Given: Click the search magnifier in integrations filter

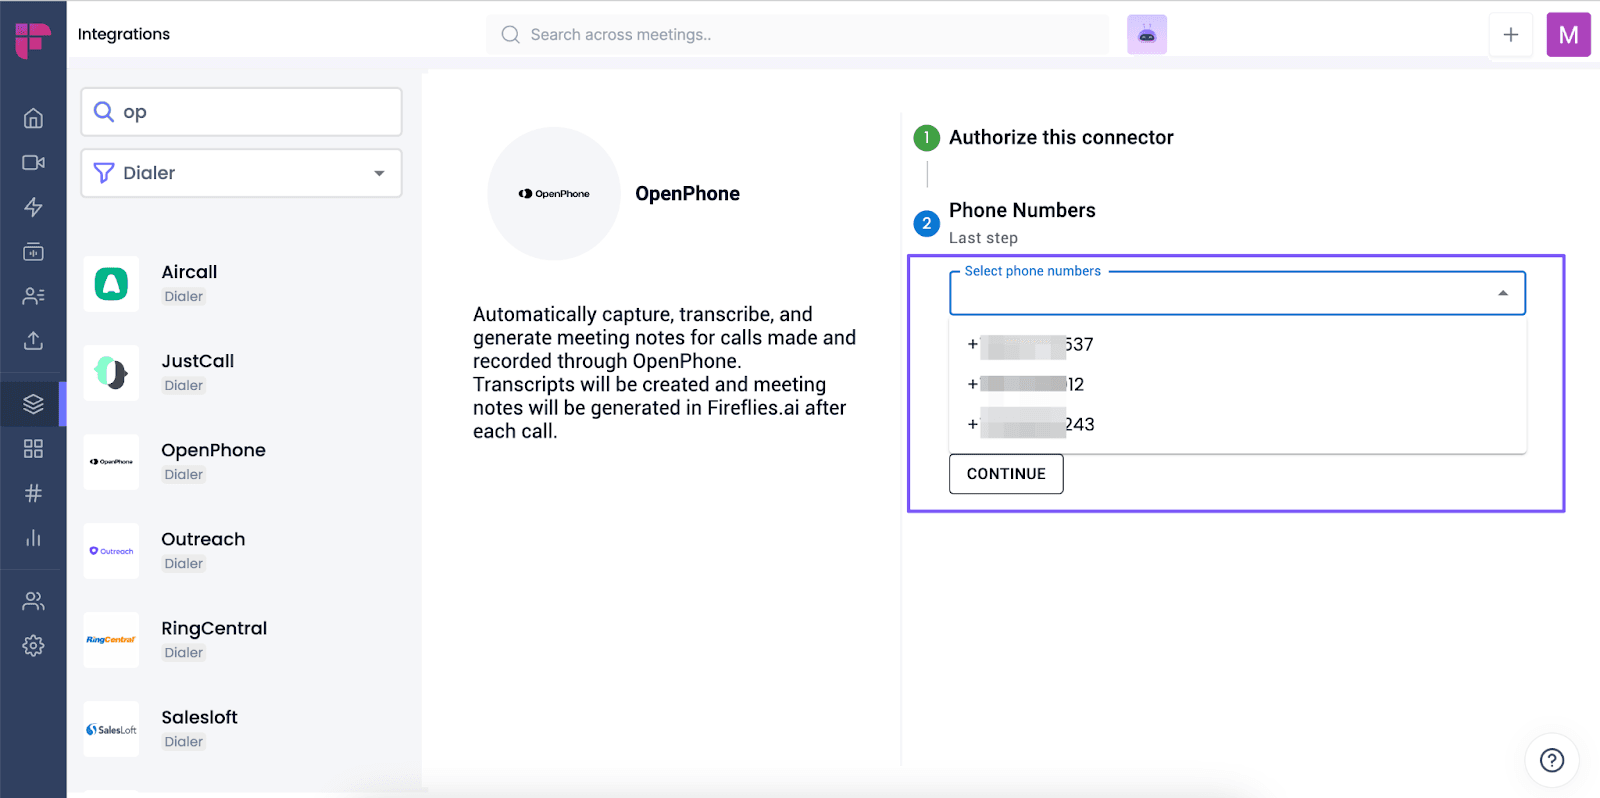Looking at the screenshot, I should [x=104, y=111].
